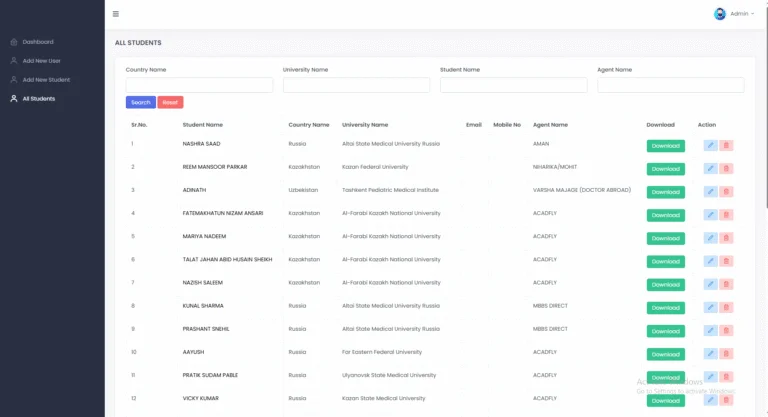The image size is (768, 417).
Task: Delete the MARIYA NADEEM student record
Action: tap(726, 238)
